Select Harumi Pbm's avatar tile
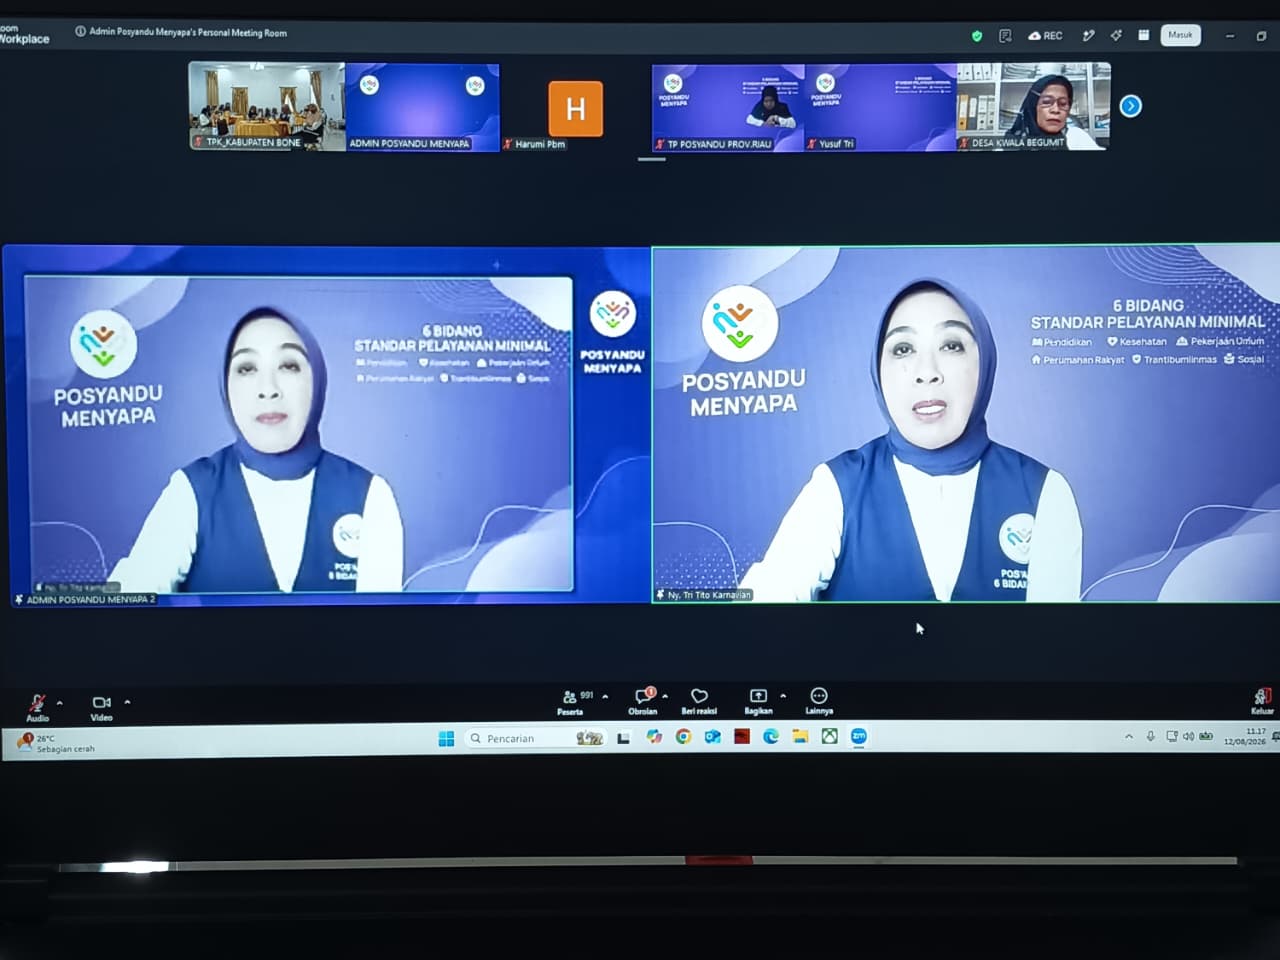 coord(575,108)
